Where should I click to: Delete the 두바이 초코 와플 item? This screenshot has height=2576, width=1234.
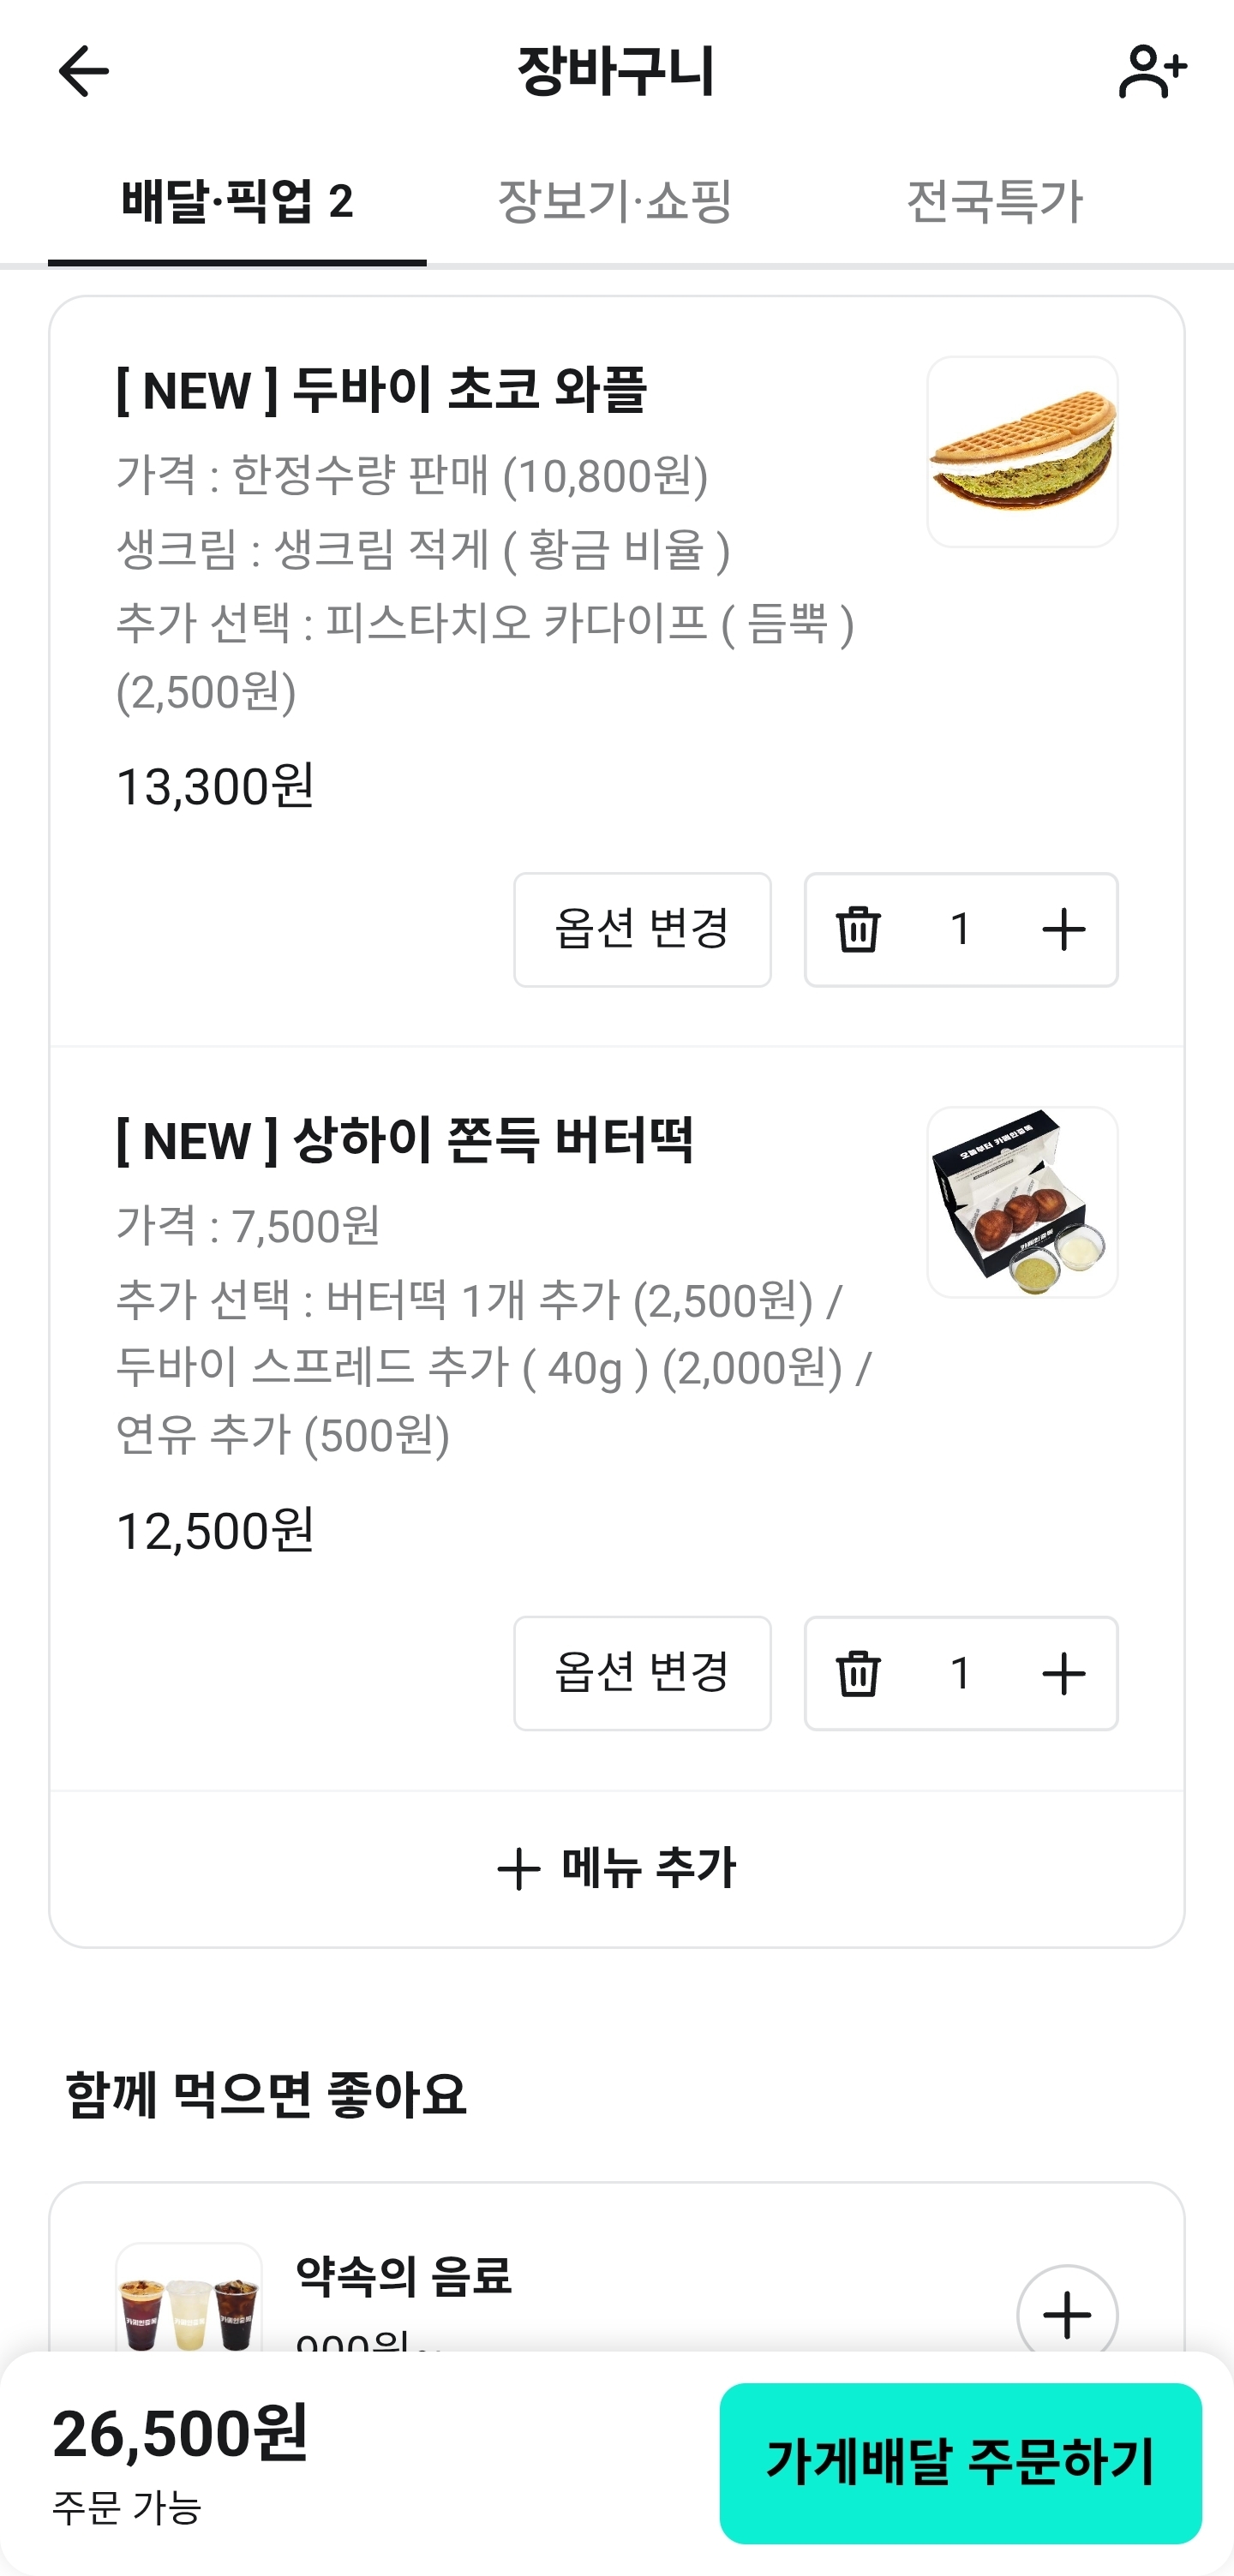858,929
